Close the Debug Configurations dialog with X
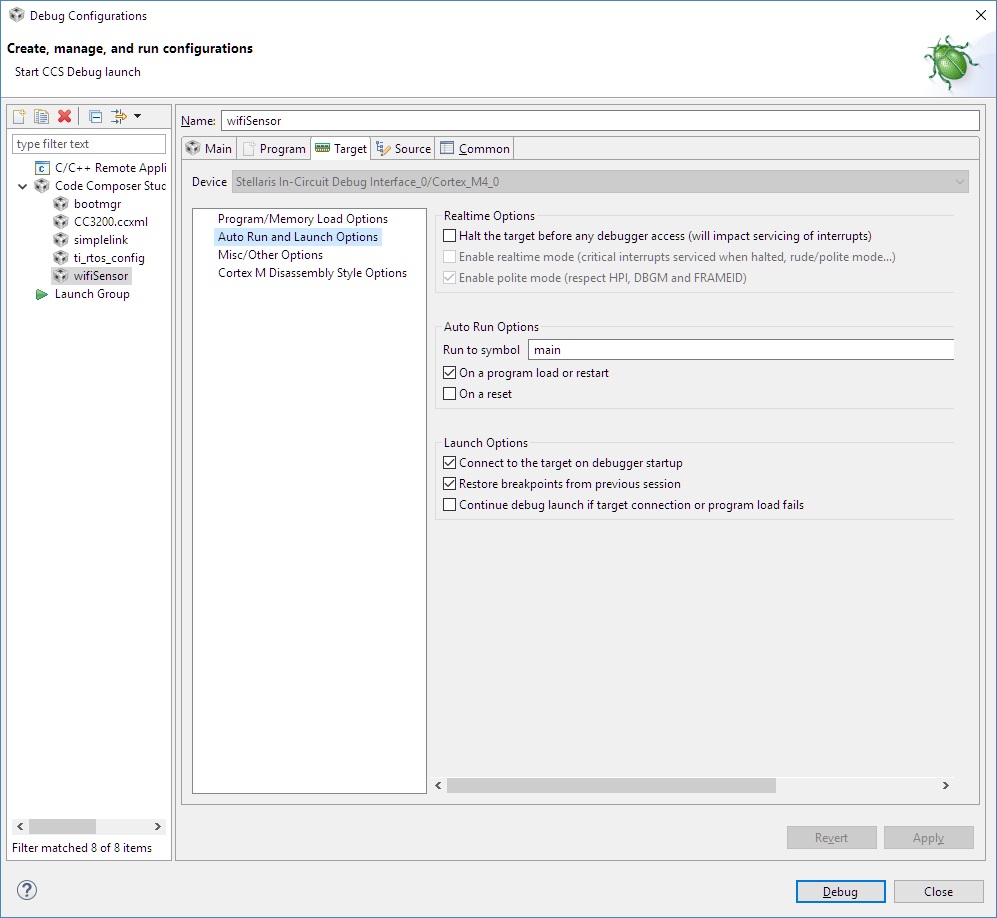This screenshot has height=918, width=997. click(980, 15)
